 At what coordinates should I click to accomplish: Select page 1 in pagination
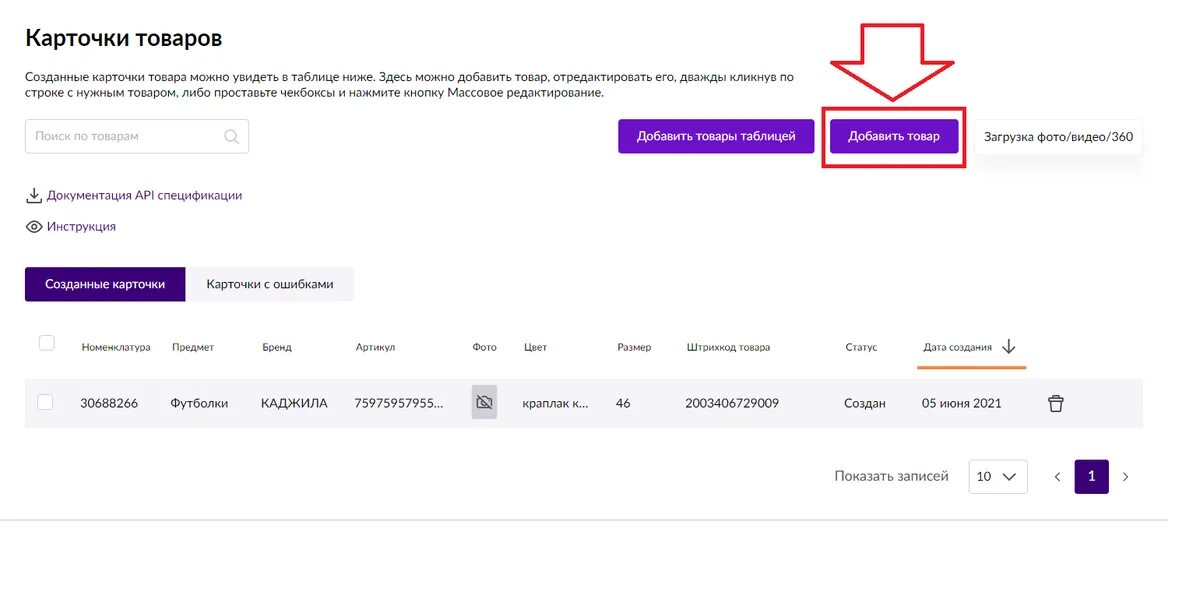coord(1092,477)
